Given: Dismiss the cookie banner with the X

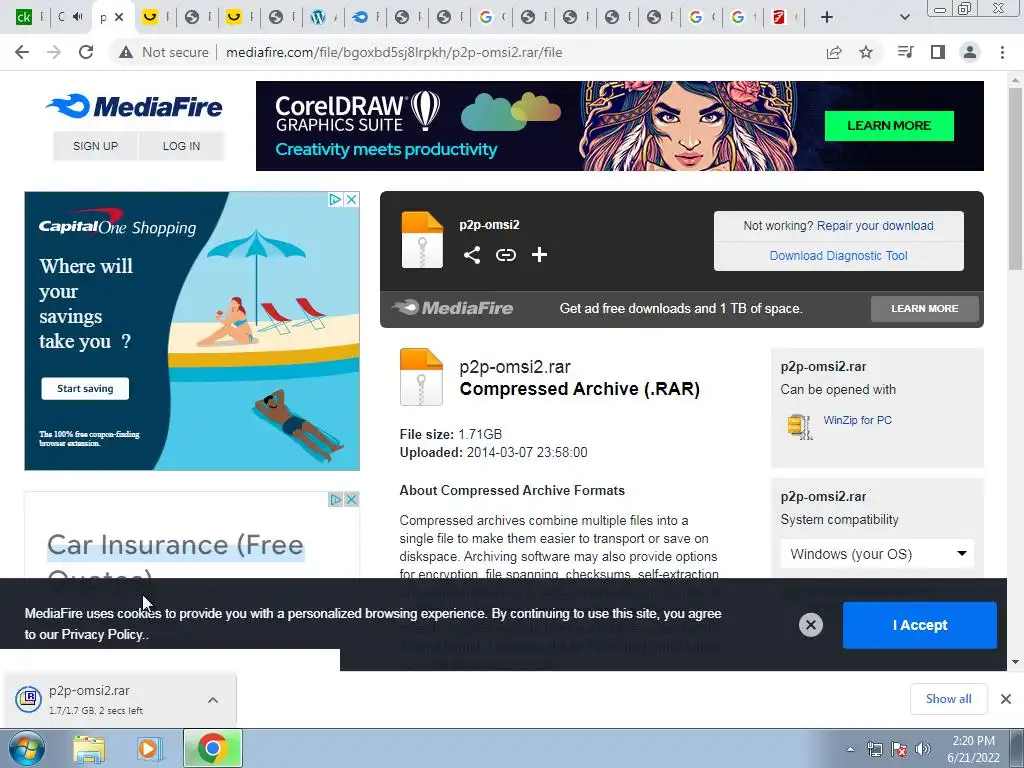Looking at the screenshot, I should pos(810,625).
